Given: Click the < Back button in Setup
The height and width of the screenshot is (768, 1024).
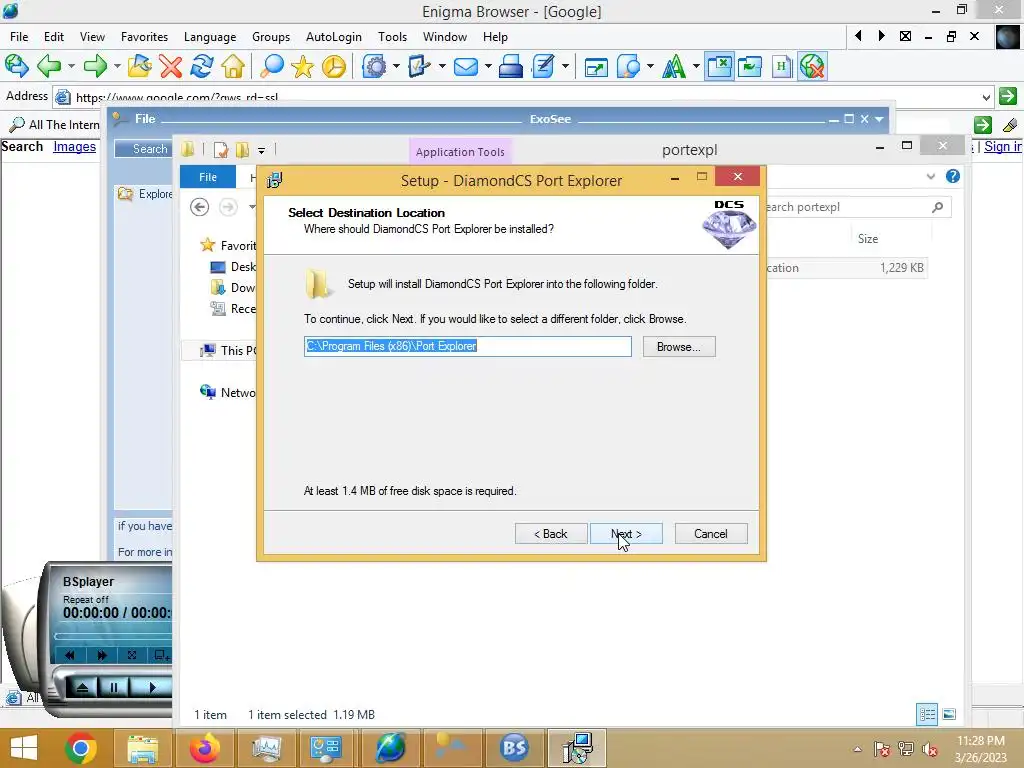Looking at the screenshot, I should point(551,534).
